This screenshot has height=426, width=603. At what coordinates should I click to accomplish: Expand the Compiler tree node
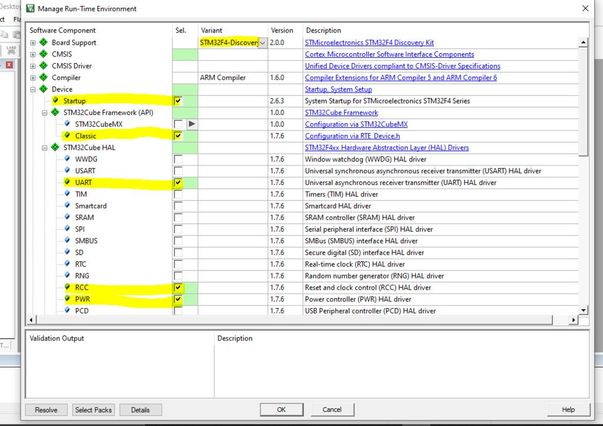pyautogui.click(x=33, y=78)
